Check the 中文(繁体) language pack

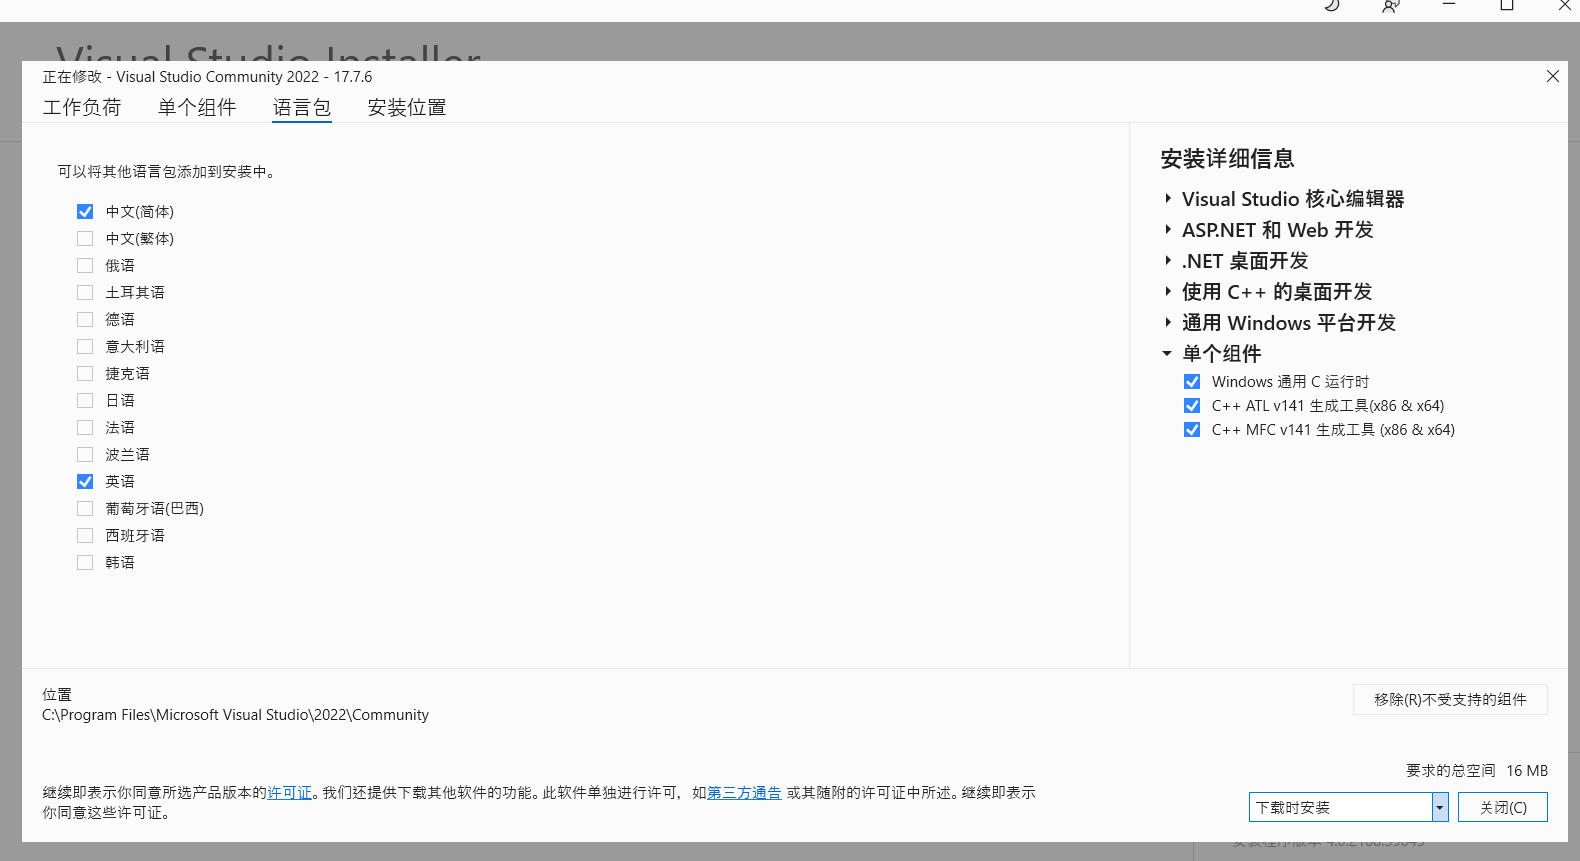point(85,239)
